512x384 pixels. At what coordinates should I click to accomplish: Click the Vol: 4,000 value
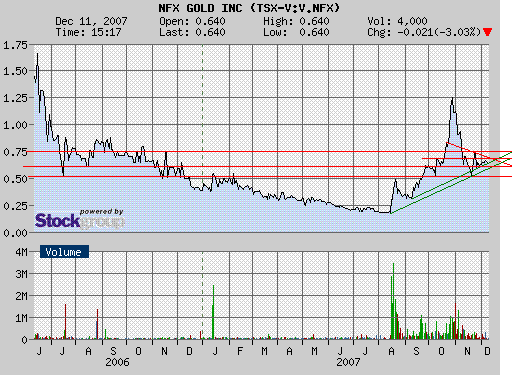click(x=397, y=21)
